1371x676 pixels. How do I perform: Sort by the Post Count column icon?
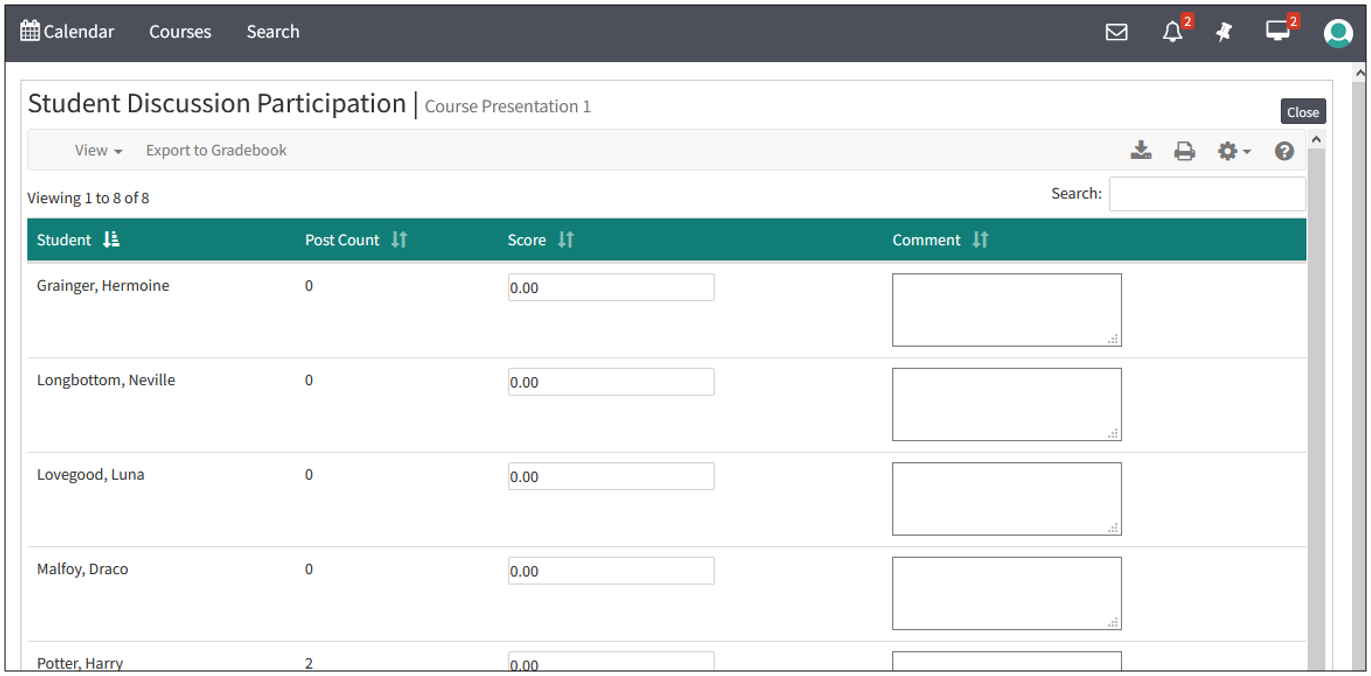pyautogui.click(x=399, y=240)
